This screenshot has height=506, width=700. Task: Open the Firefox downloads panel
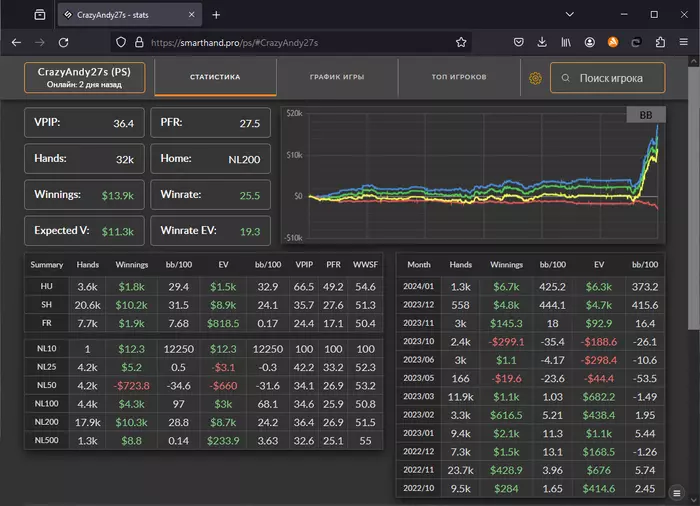(x=542, y=43)
